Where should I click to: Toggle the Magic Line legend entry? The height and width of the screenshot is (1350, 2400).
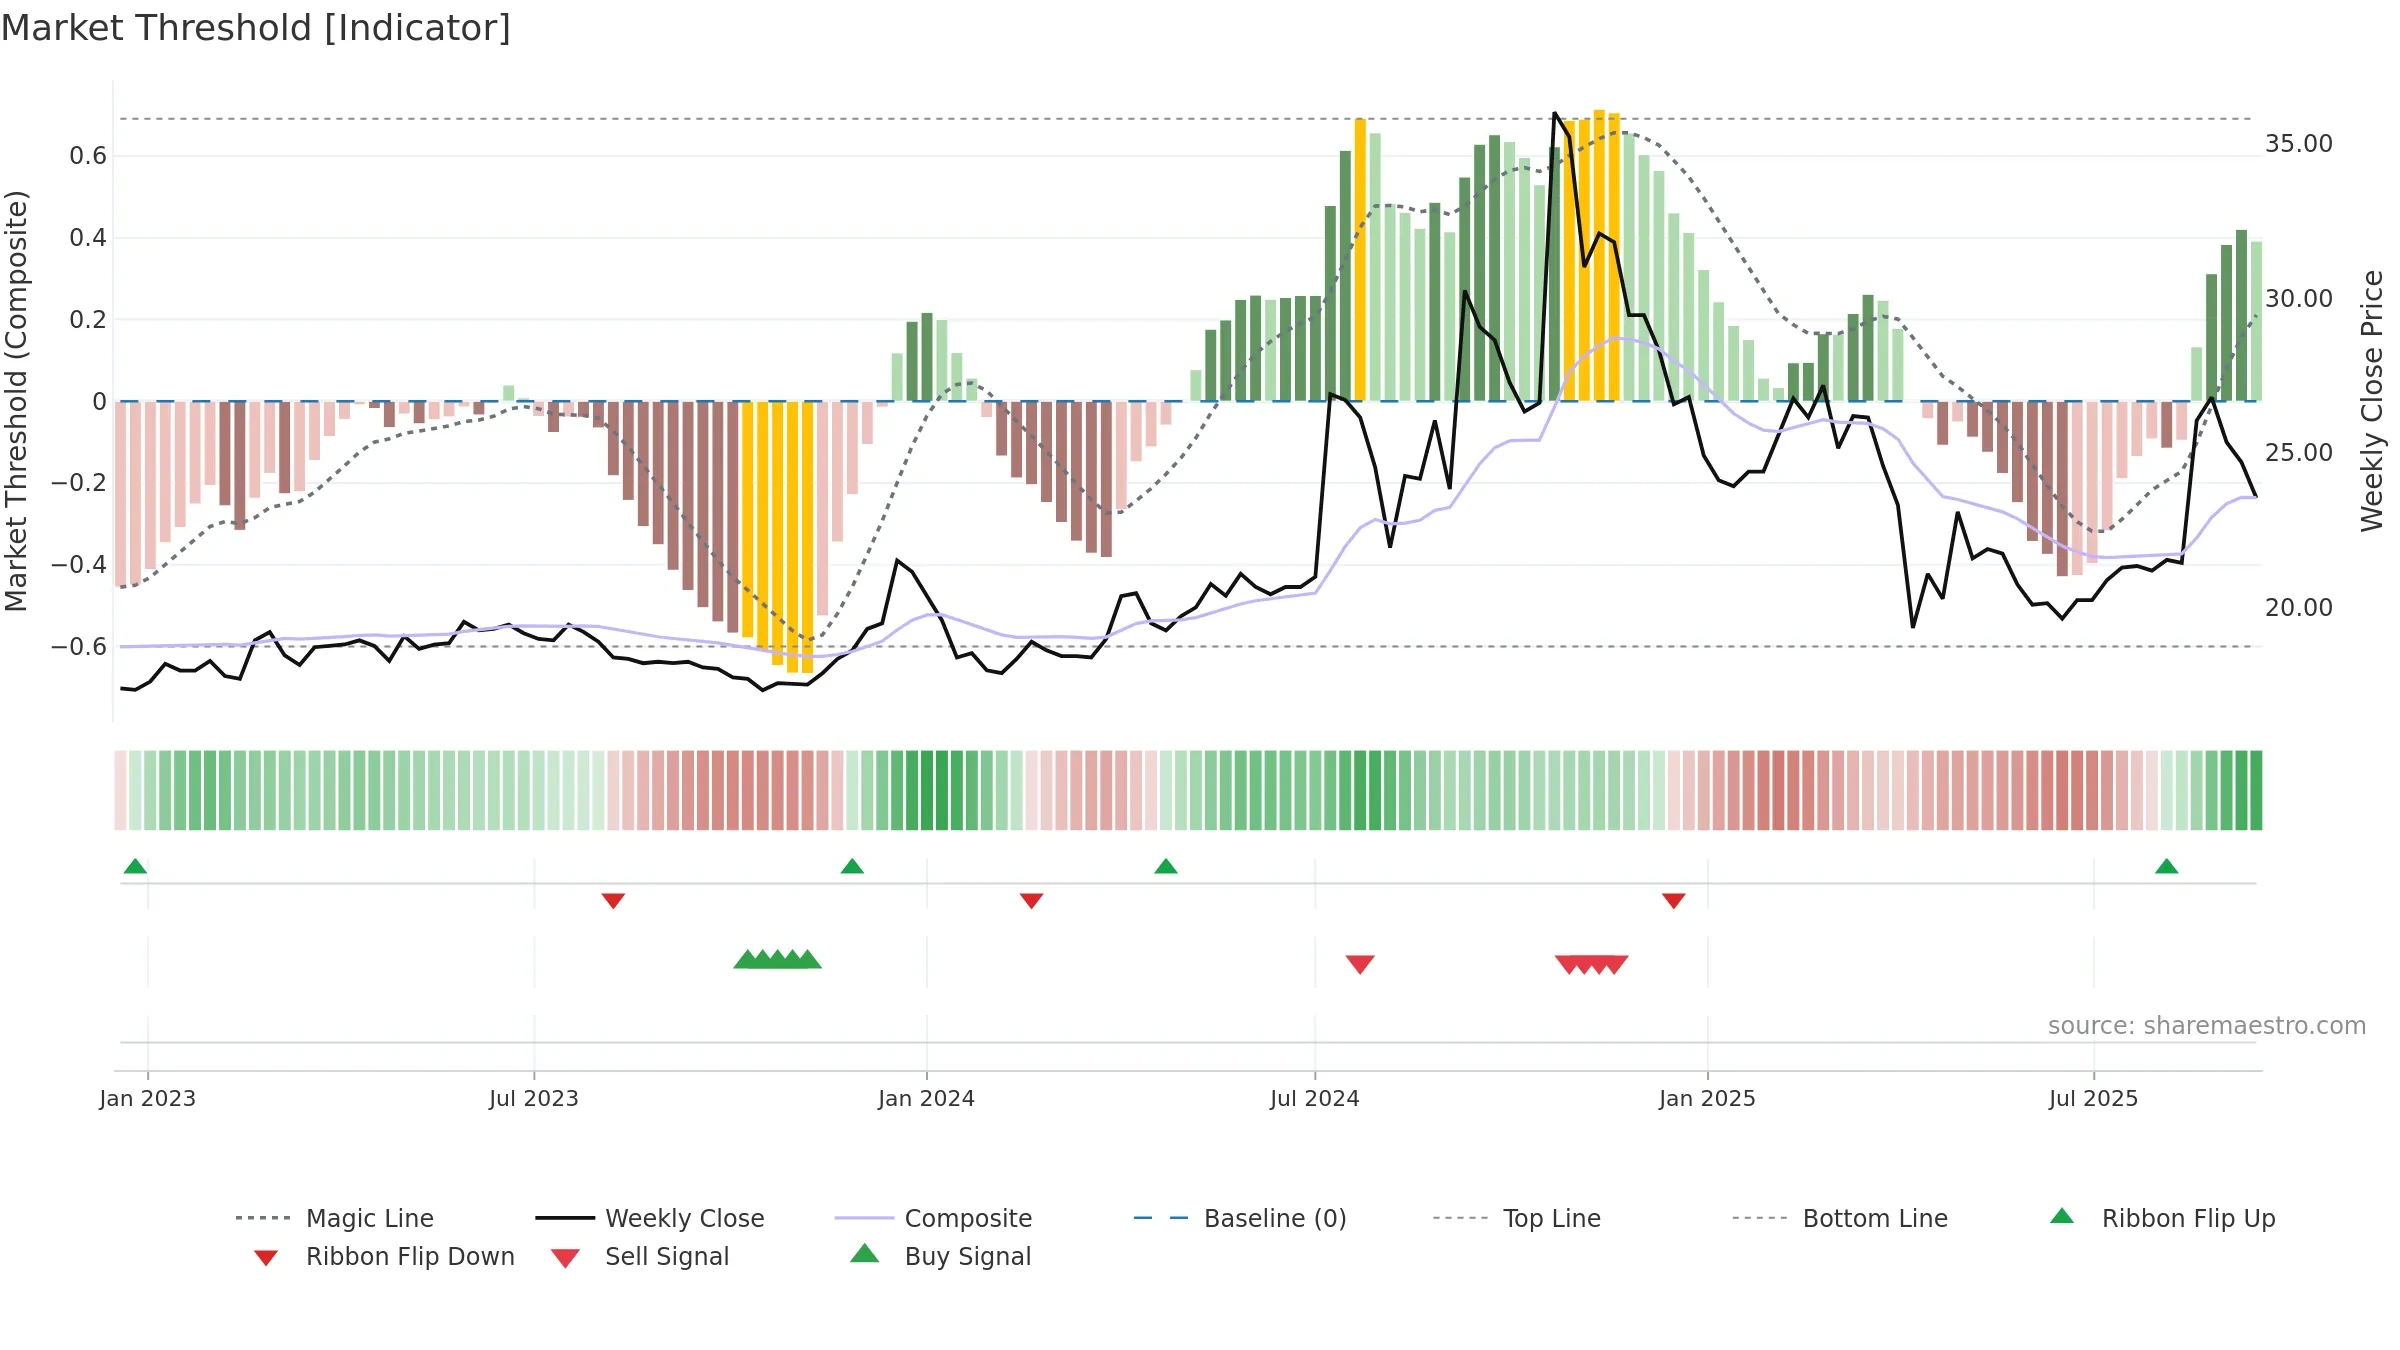tap(335, 1218)
